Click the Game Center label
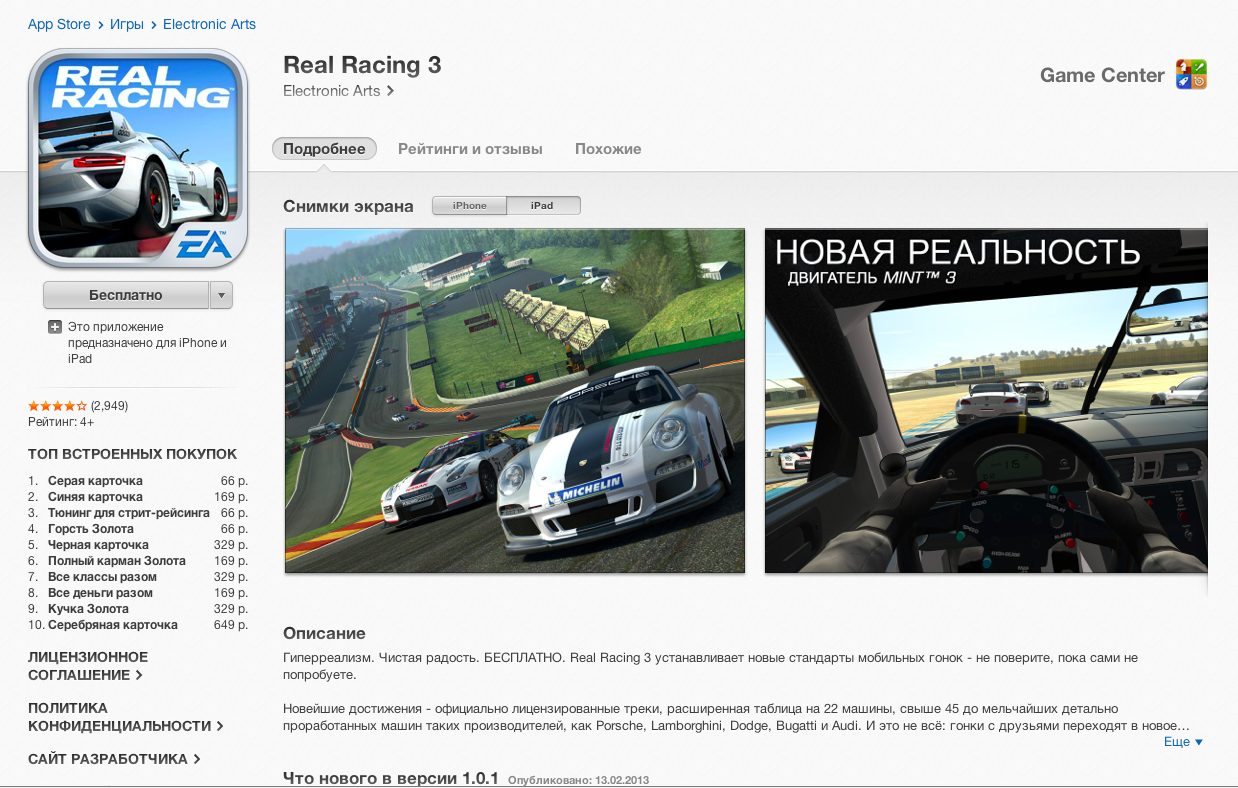The image size is (1238, 788). tap(1102, 75)
